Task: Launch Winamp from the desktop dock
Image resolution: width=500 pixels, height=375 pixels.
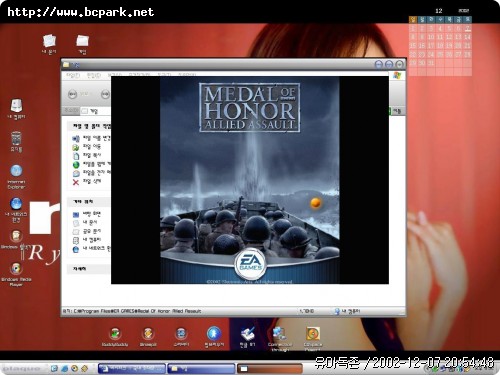Action: [x=148, y=337]
